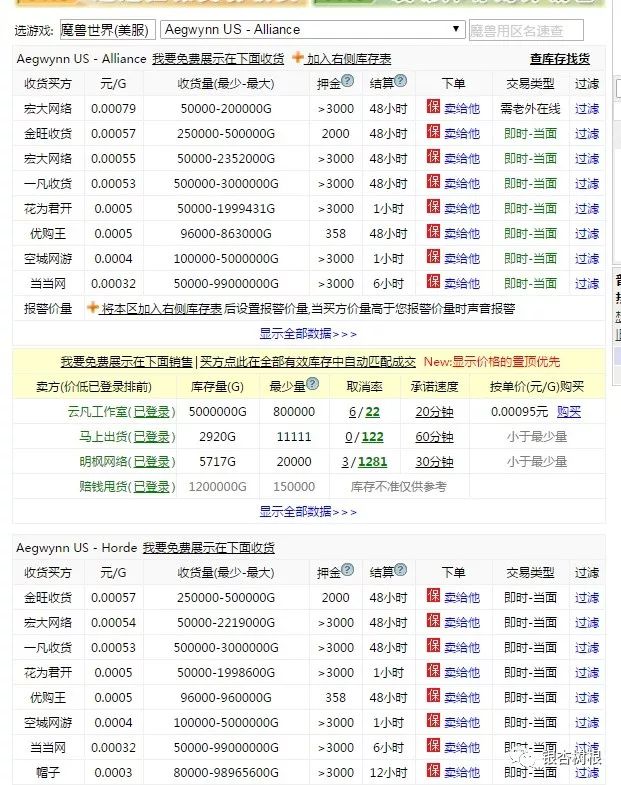The image size is (621, 785).
Task: Select the 收货量(最少-最大) Alliance column header
Action: click(226, 84)
